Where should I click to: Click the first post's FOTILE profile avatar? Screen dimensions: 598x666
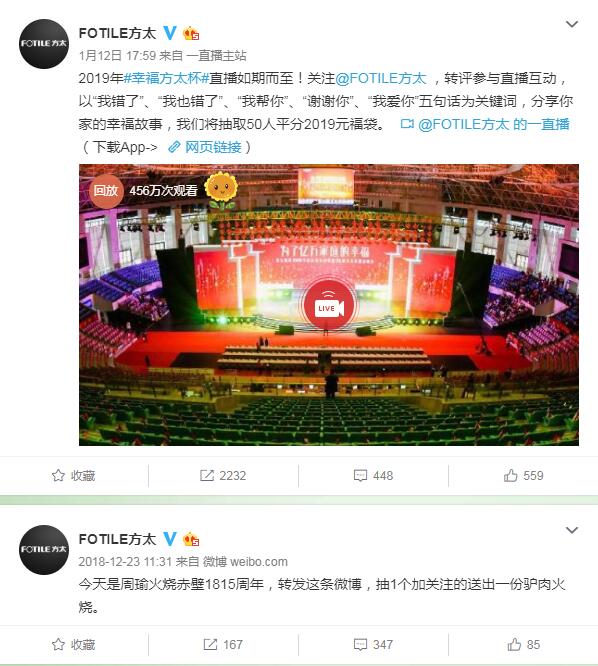coord(44,44)
